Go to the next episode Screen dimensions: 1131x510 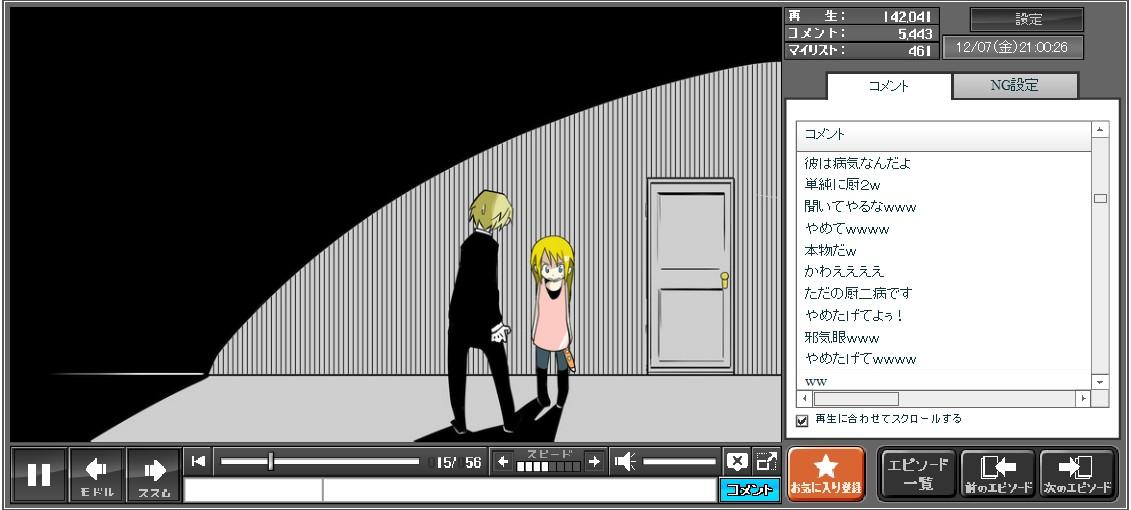1078,473
